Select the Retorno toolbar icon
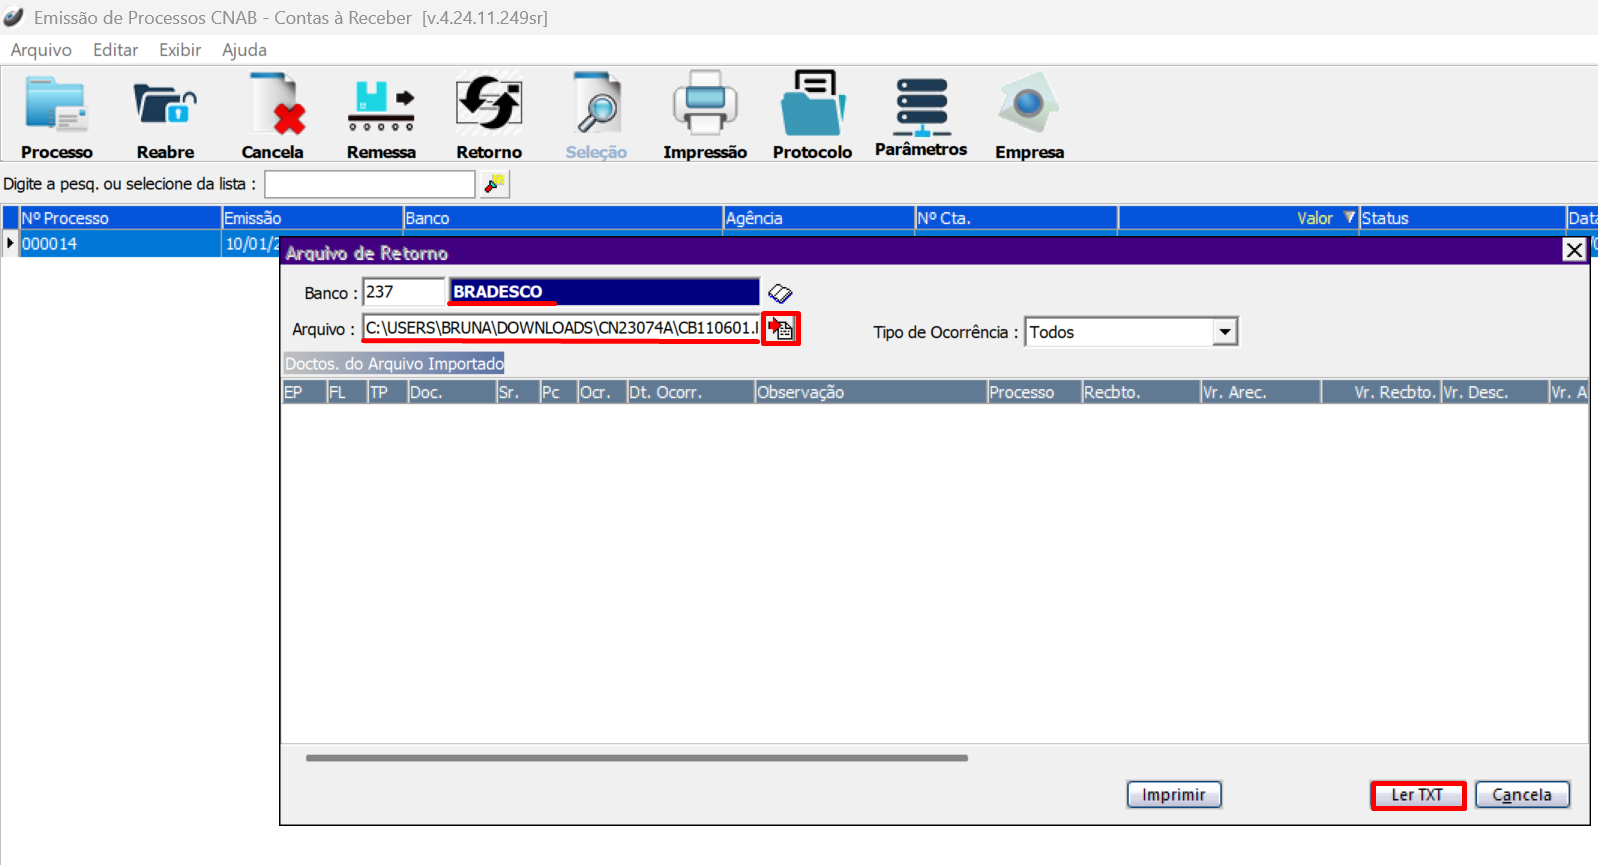Screen dimensions: 1598x865 pos(489,106)
